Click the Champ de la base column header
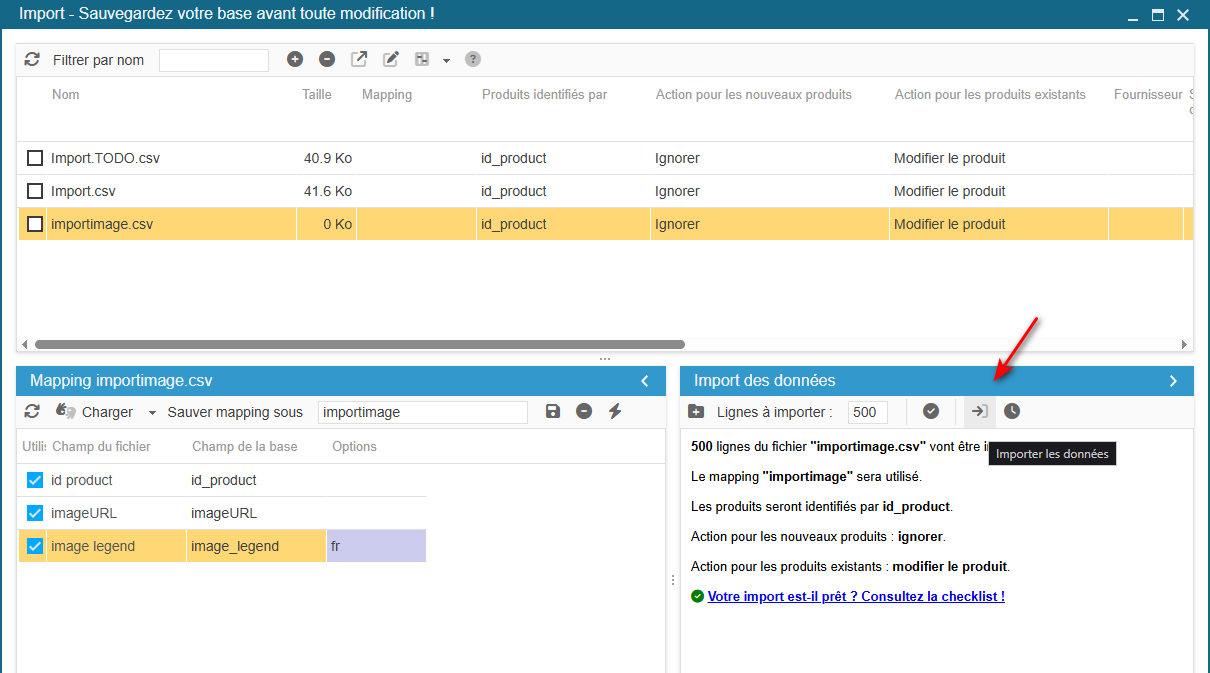The height and width of the screenshot is (673, 1210). (244, 446)
